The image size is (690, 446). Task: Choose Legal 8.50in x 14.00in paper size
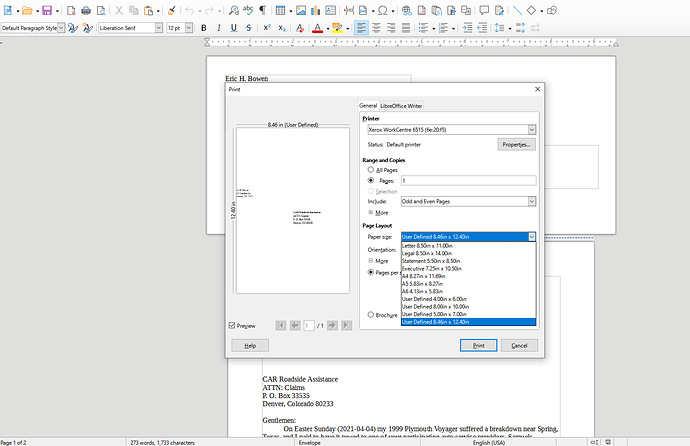[x=468, y=253]
